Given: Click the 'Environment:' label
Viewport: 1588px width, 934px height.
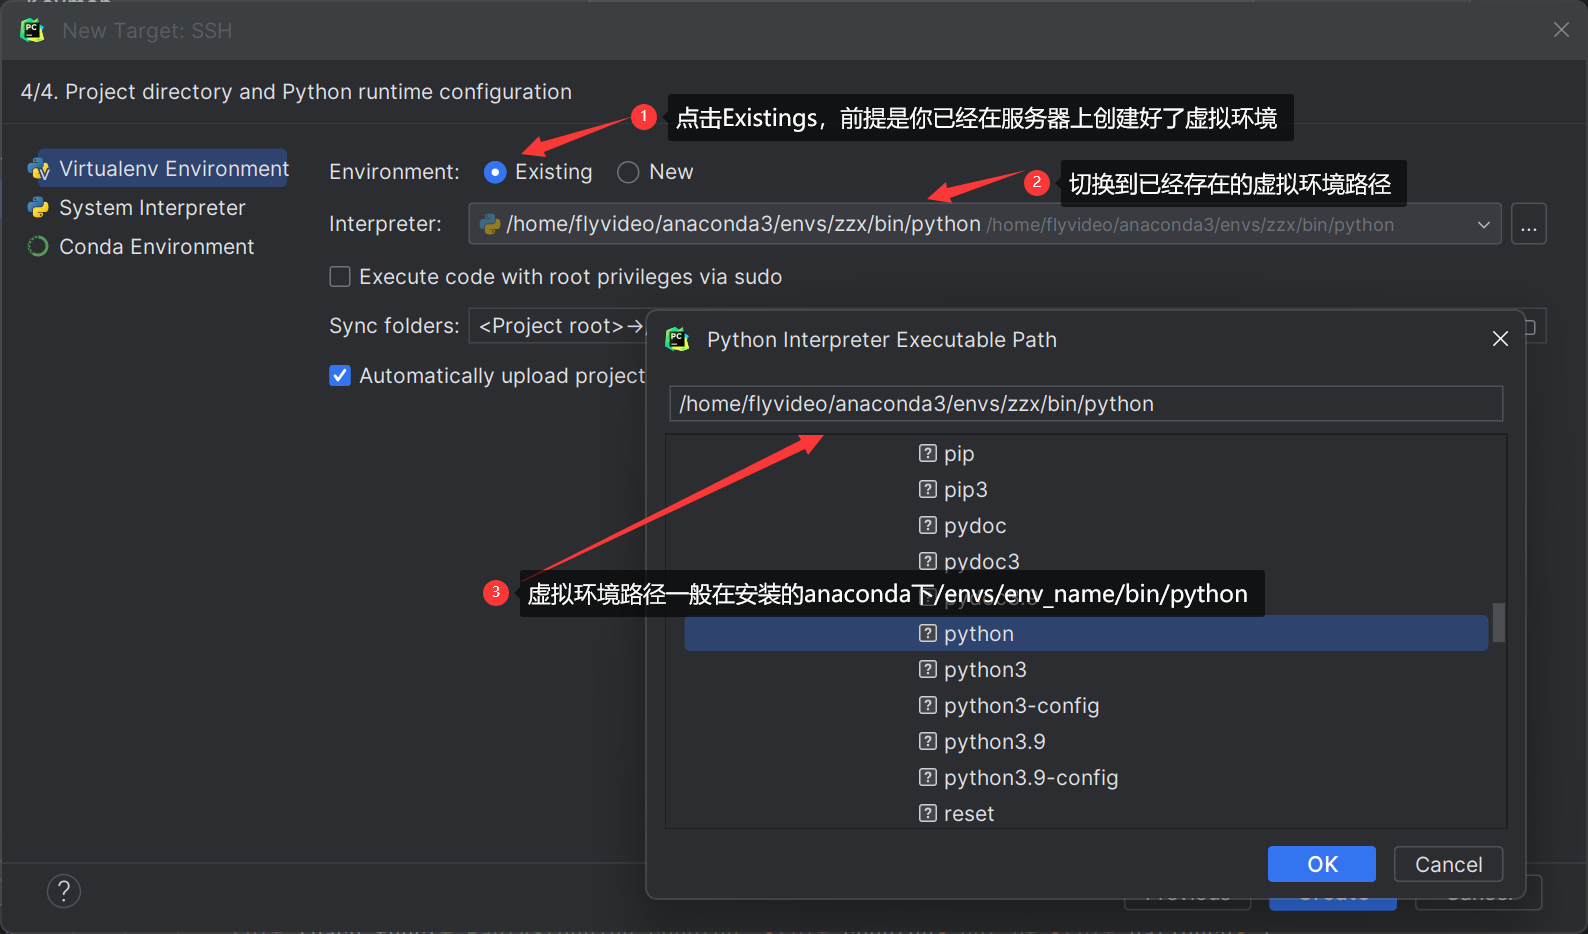Looking at the screenshot, I should (x=394, y=172).
